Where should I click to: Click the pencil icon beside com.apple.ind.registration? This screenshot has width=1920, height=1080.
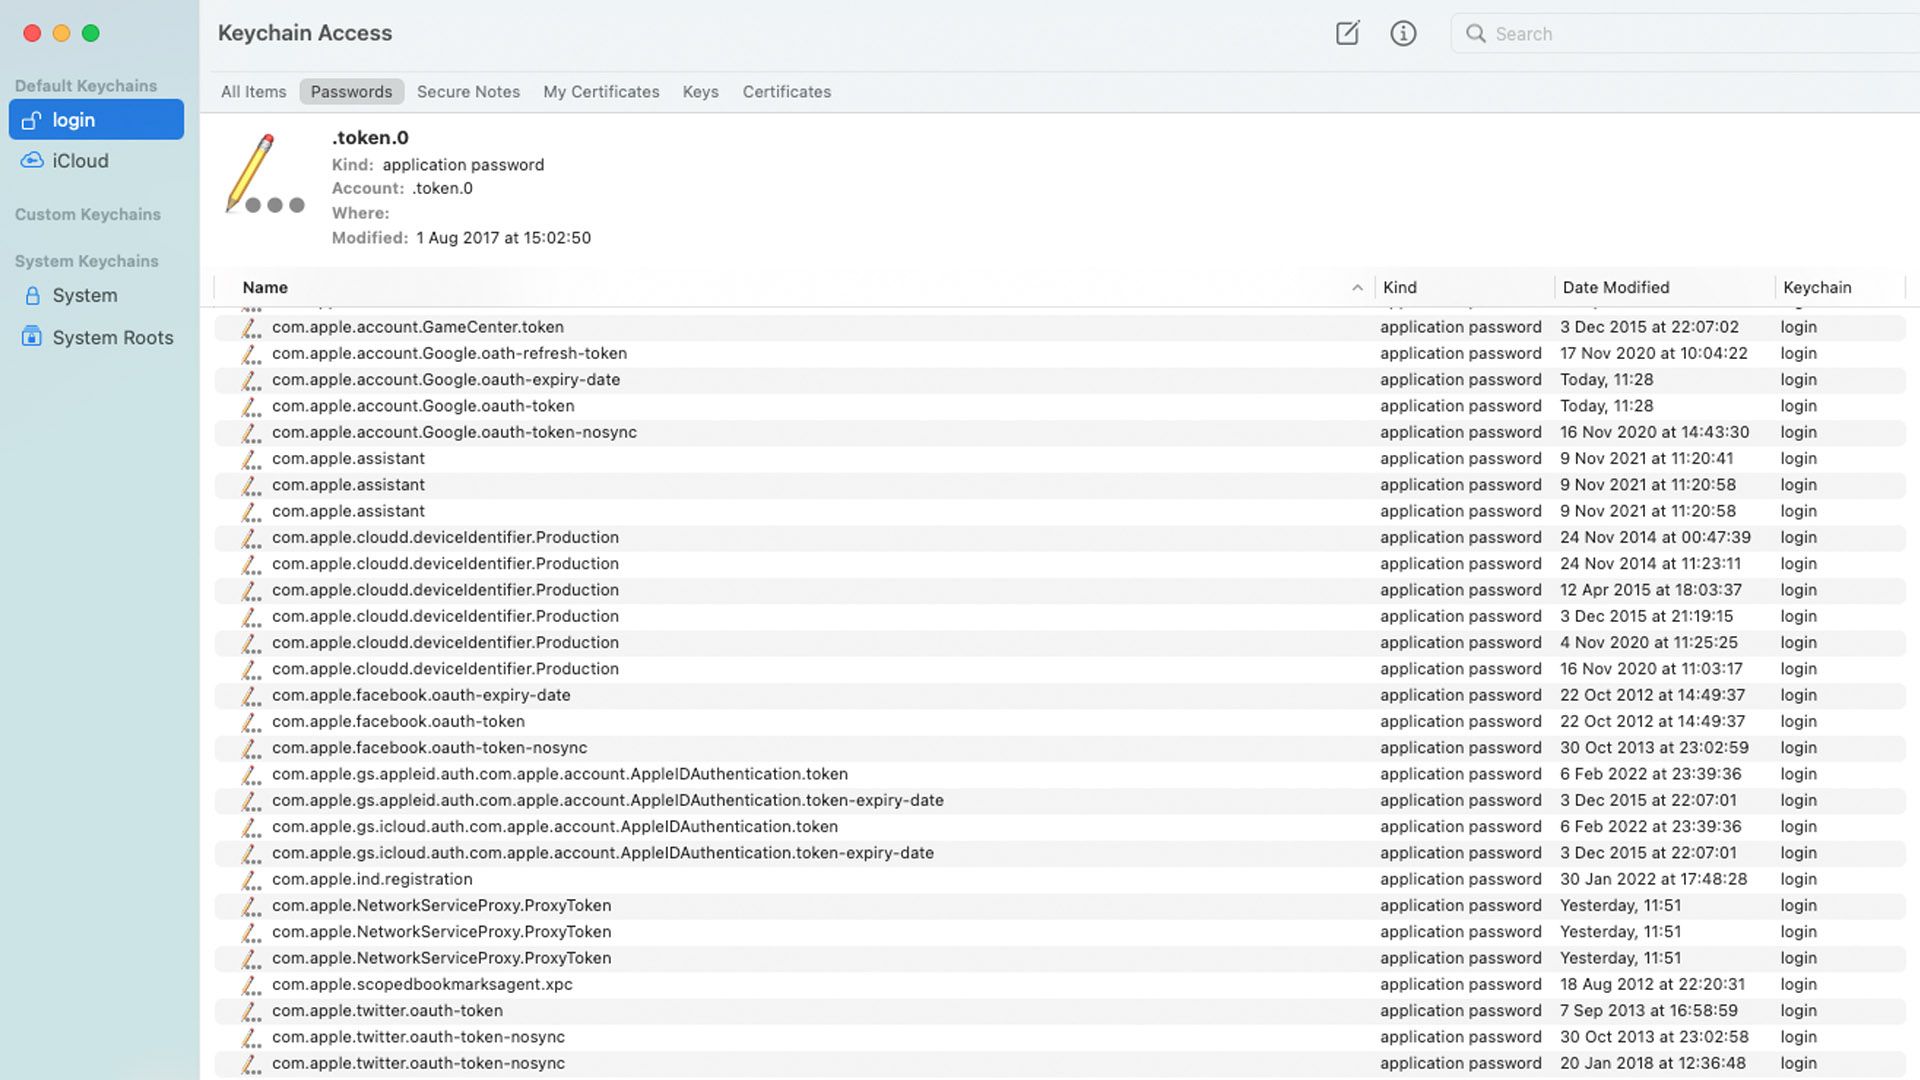[251, 880]
